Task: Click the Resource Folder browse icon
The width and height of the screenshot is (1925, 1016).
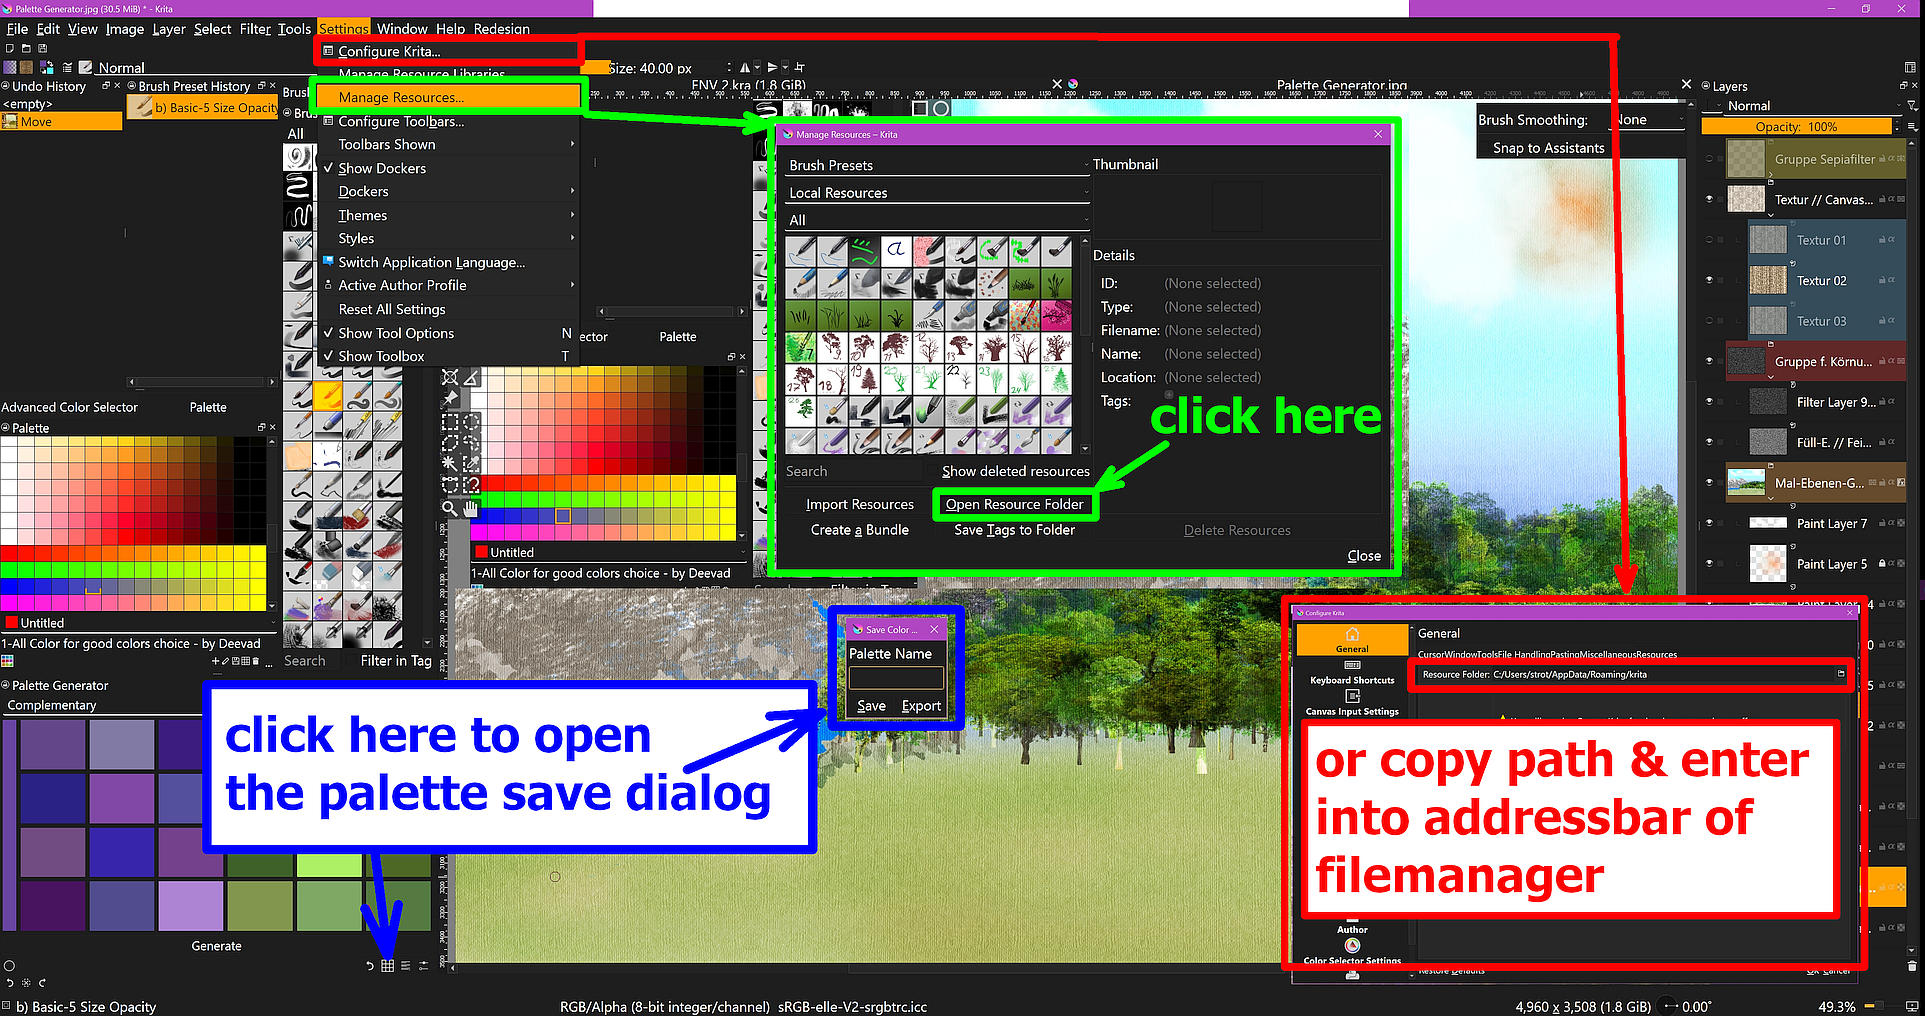Action: click(x=1840, y=674)
